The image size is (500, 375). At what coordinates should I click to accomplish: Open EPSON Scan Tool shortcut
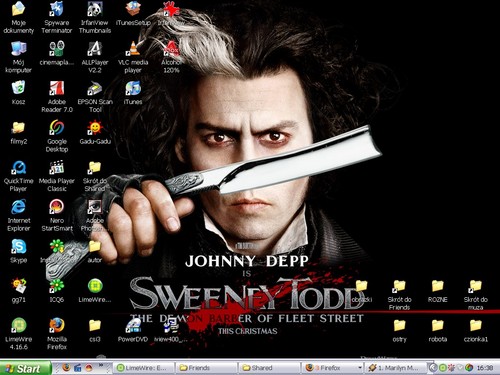click(95, 96)
